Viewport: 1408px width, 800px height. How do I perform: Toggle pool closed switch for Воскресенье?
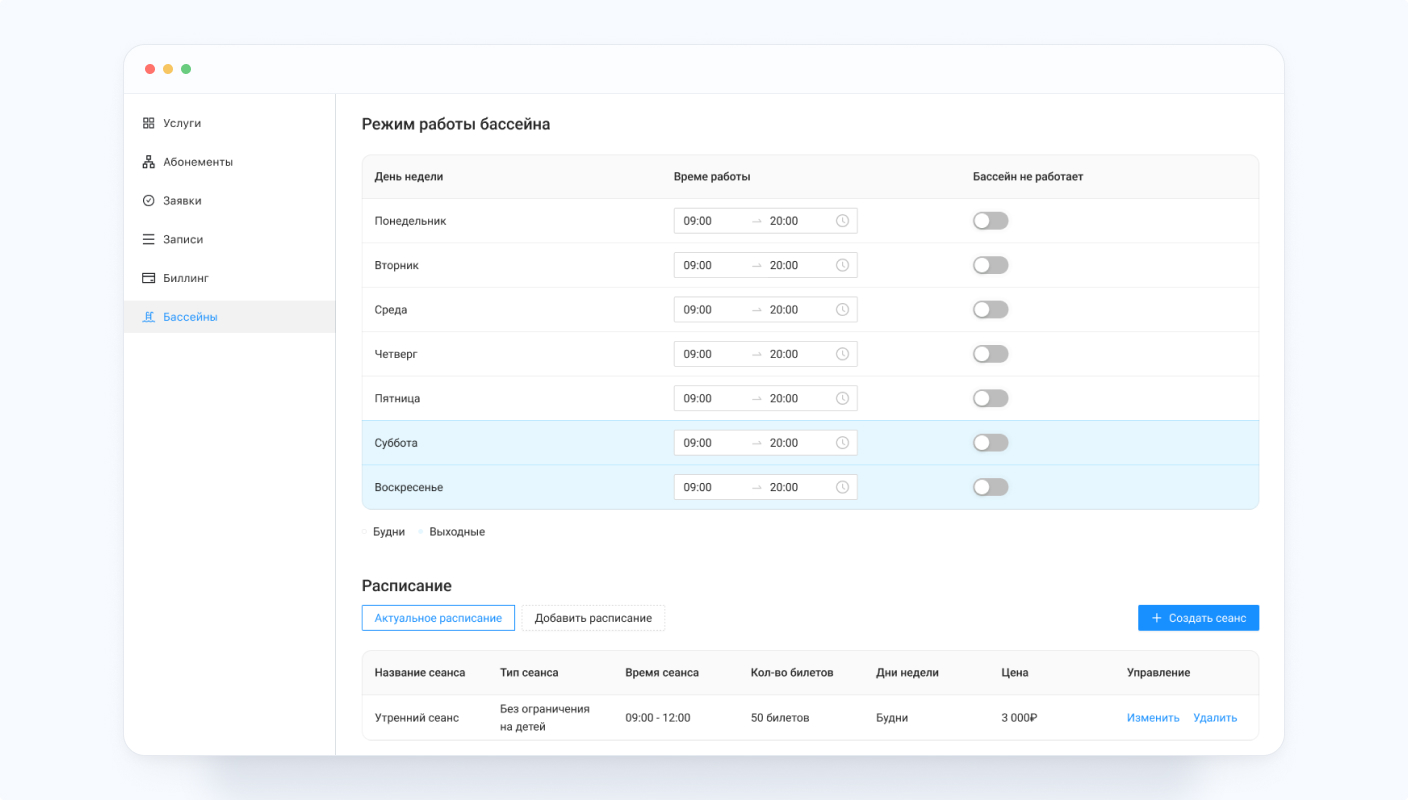click(x=990, y=487)
